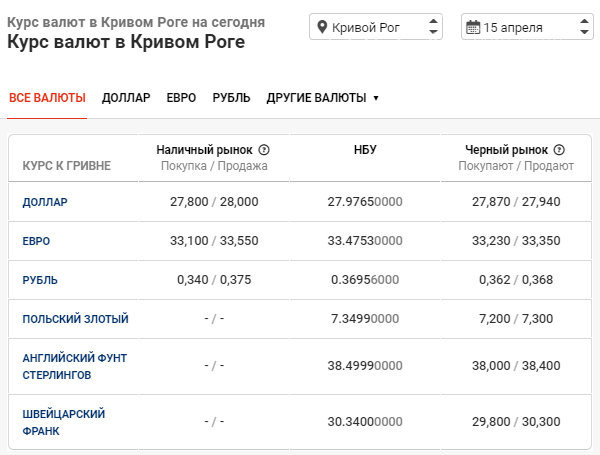Open the Польский злотый link
600x455 pixels.
coord(75,319)
